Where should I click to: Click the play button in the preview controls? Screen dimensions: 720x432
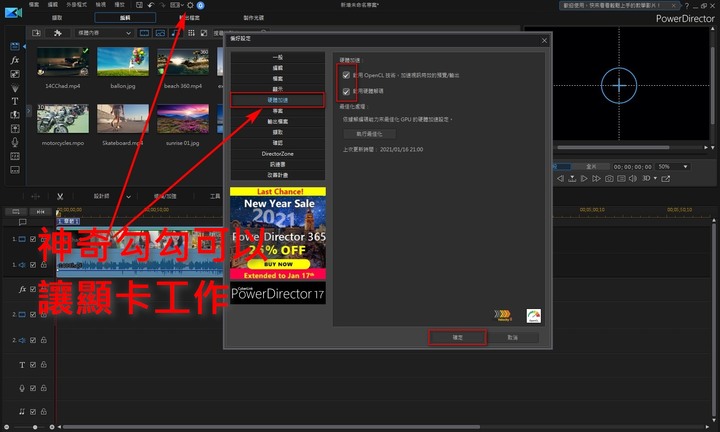(x=584, y=179)
